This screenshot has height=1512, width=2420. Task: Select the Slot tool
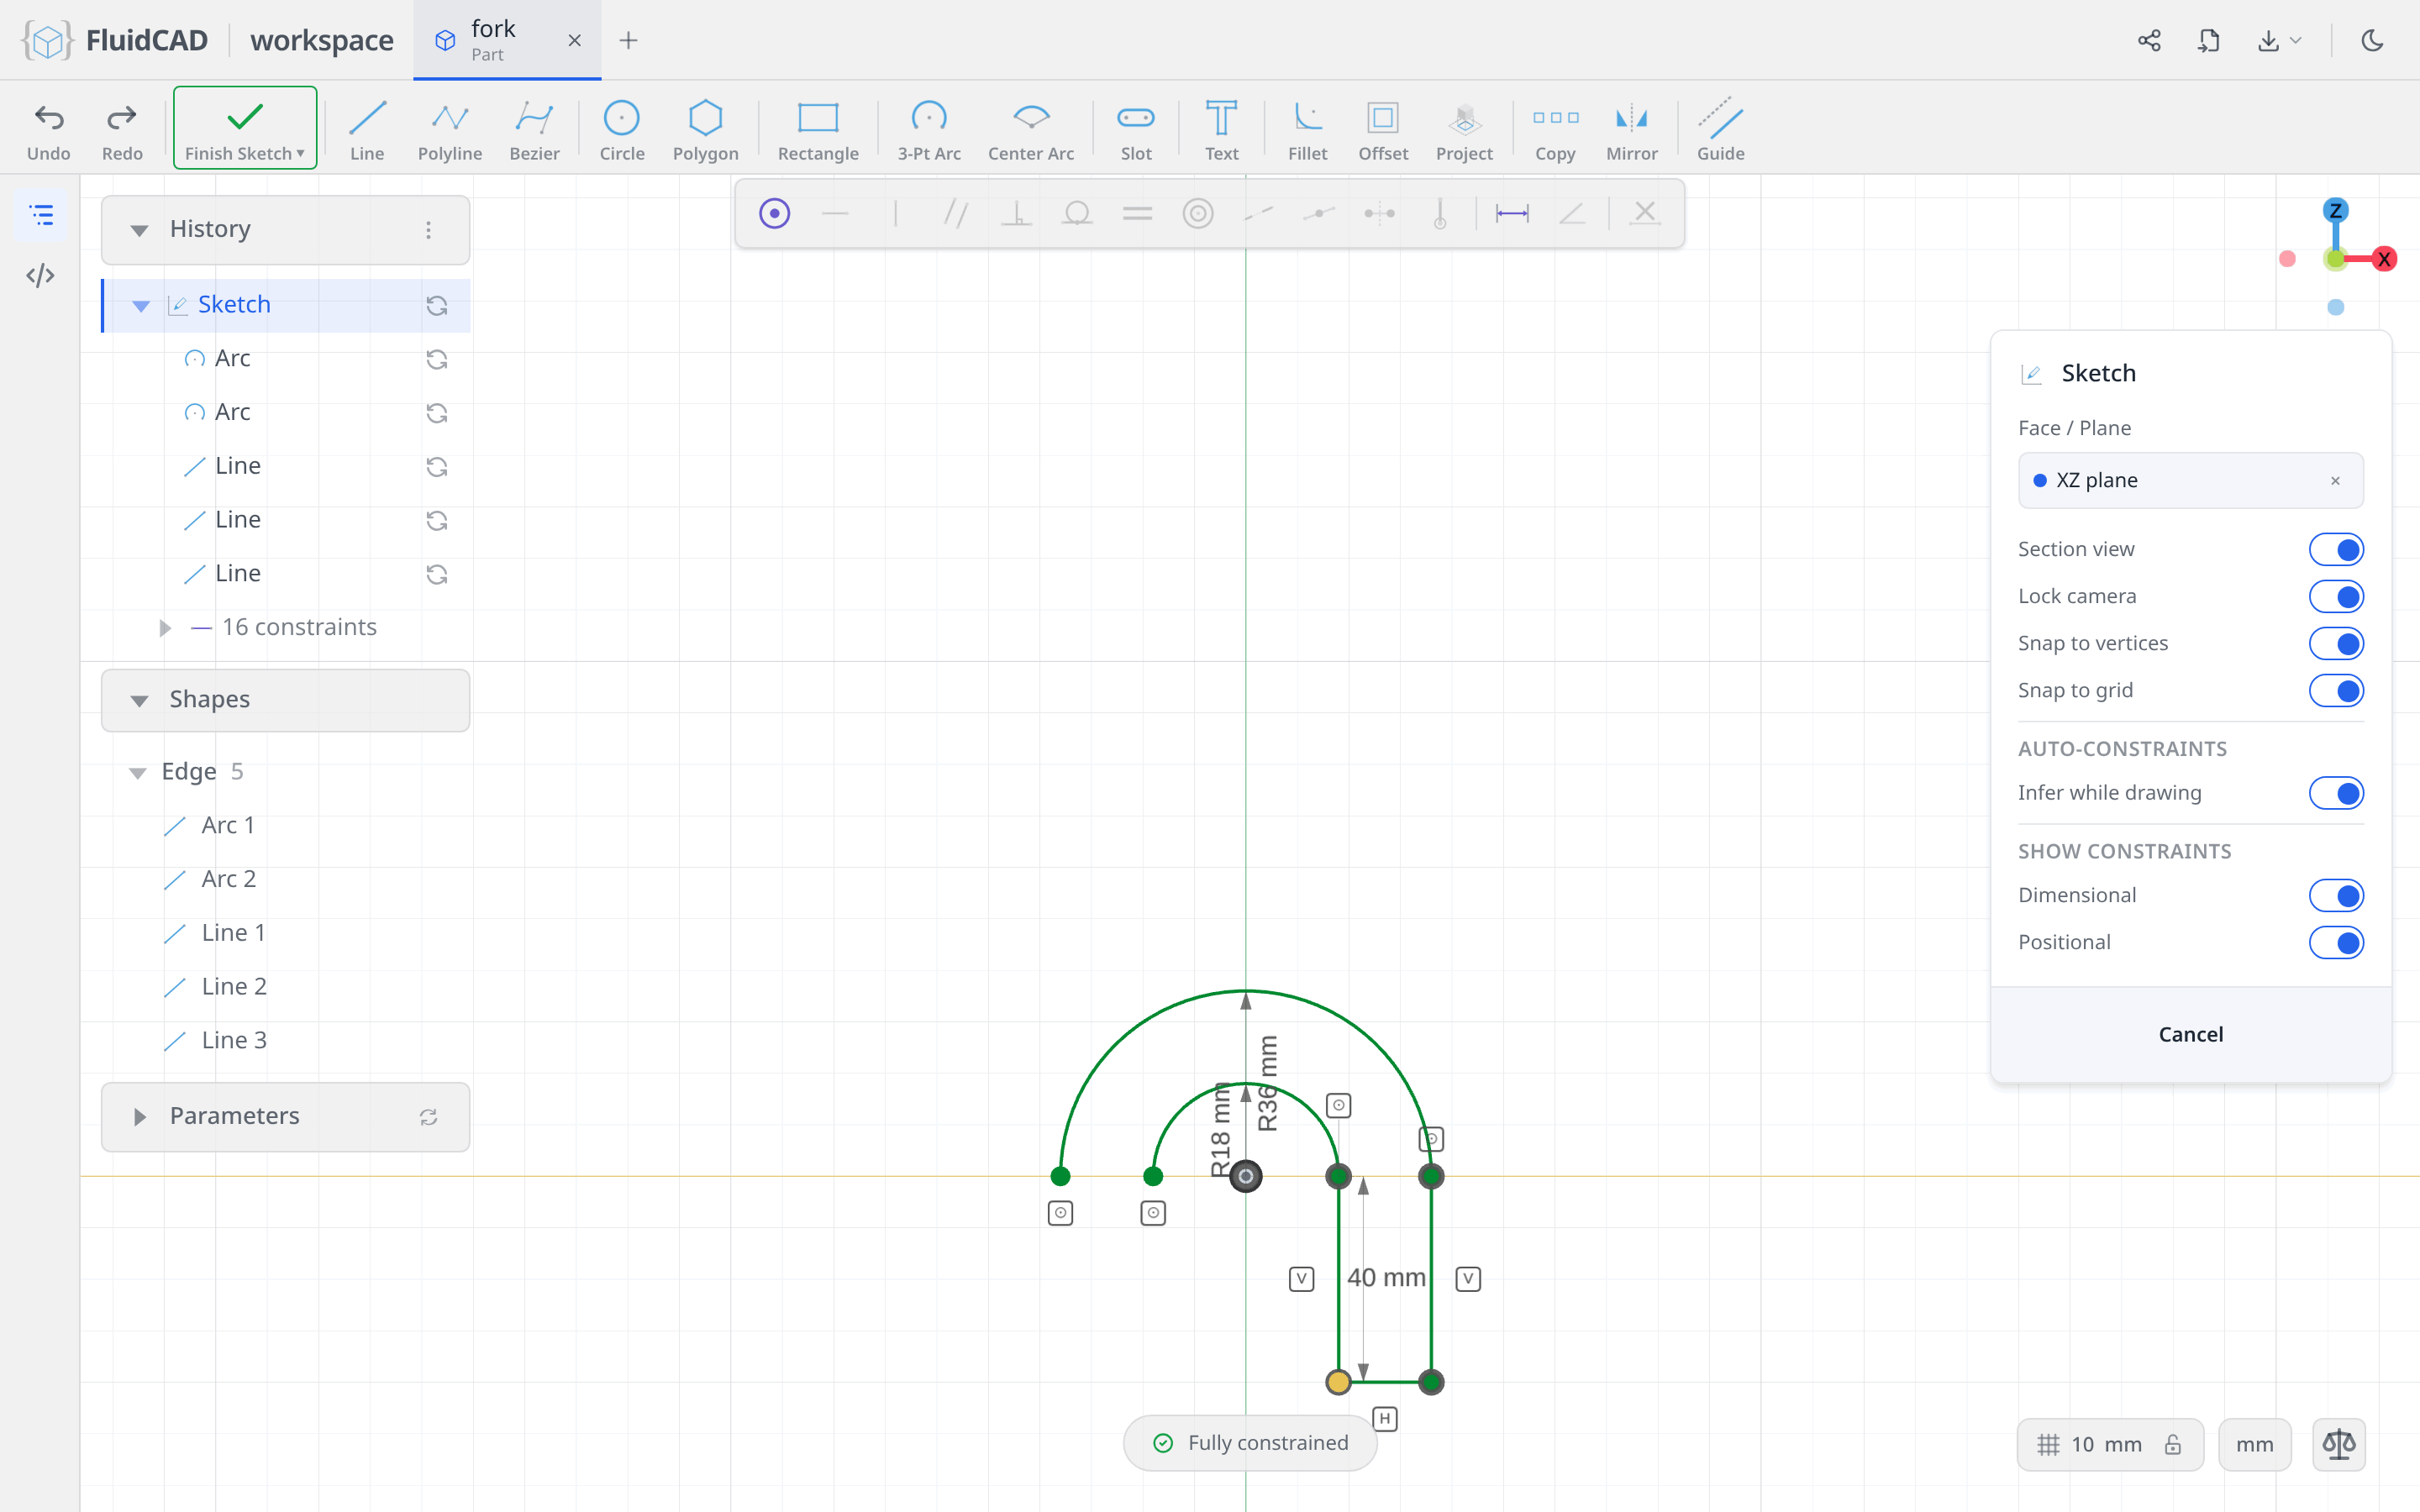[x=1135, y=129]
